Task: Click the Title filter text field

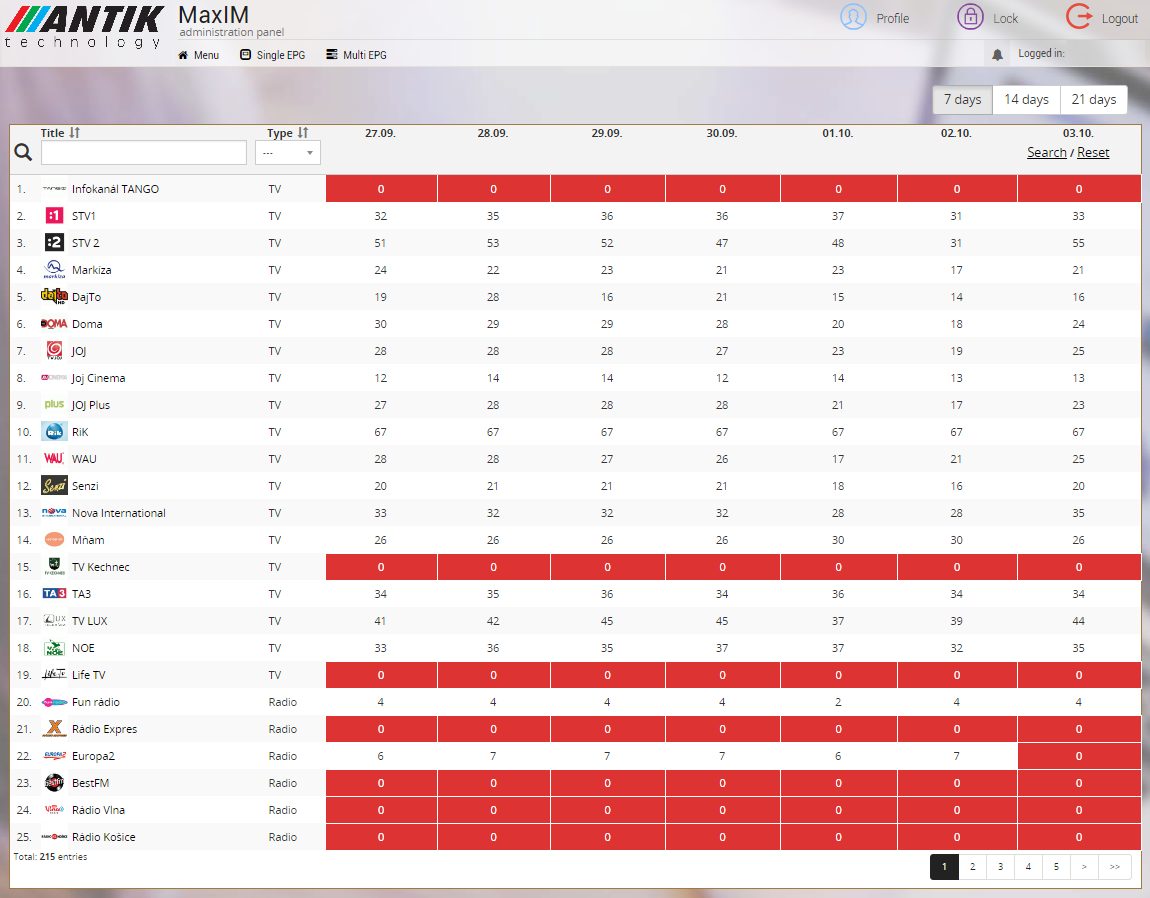Action: click(x=144, y=153)
